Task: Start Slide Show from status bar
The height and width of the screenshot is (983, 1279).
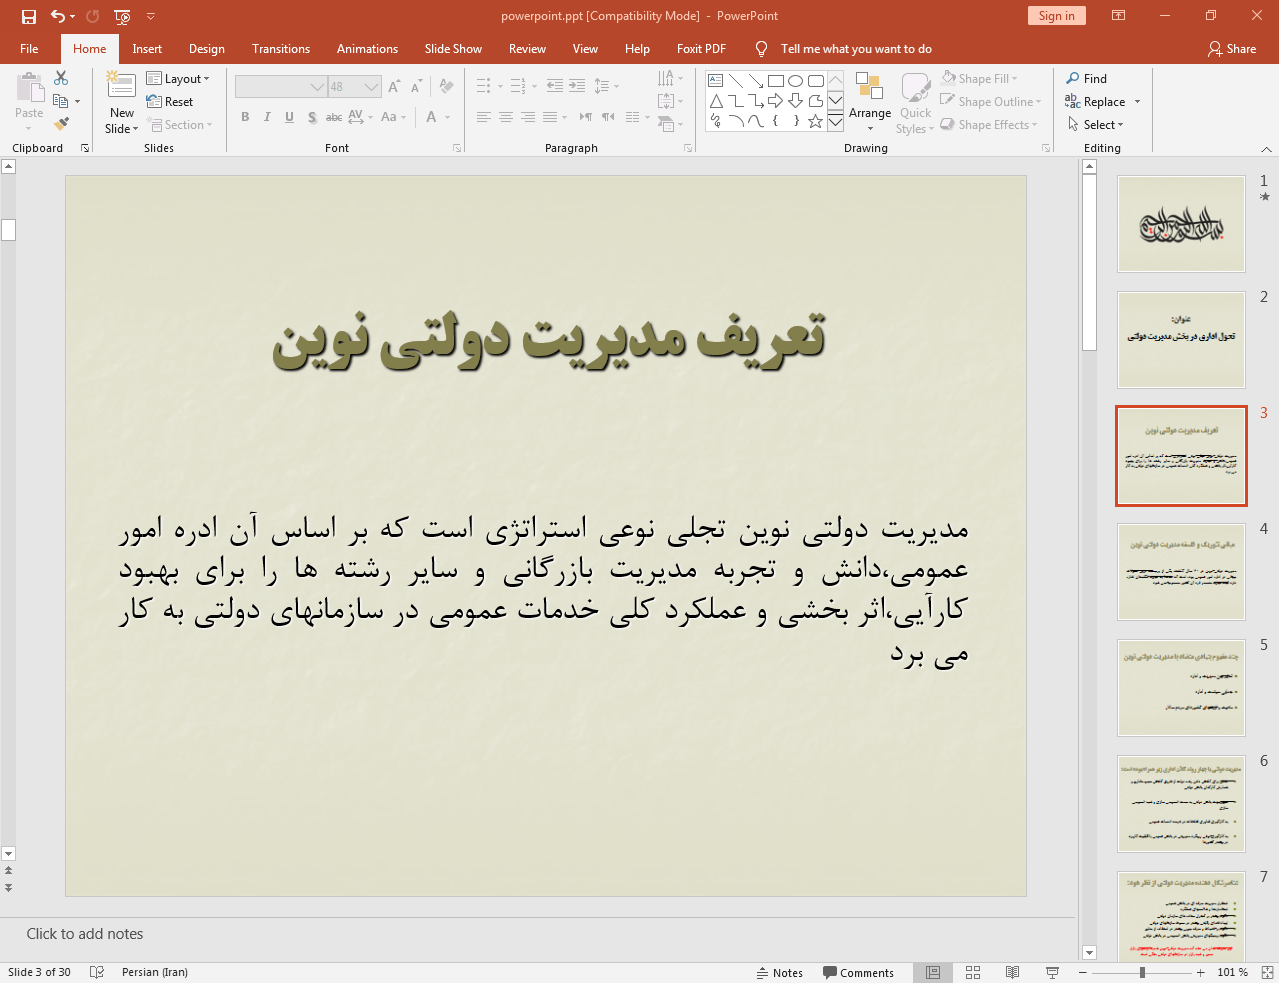Action: 1052,972
